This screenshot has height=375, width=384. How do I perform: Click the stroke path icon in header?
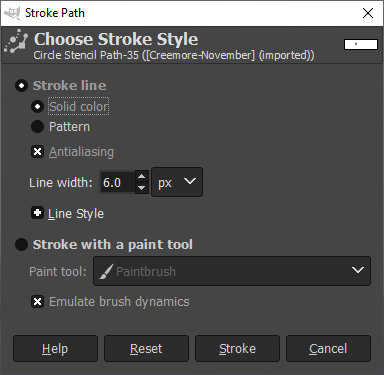(16, 42)
